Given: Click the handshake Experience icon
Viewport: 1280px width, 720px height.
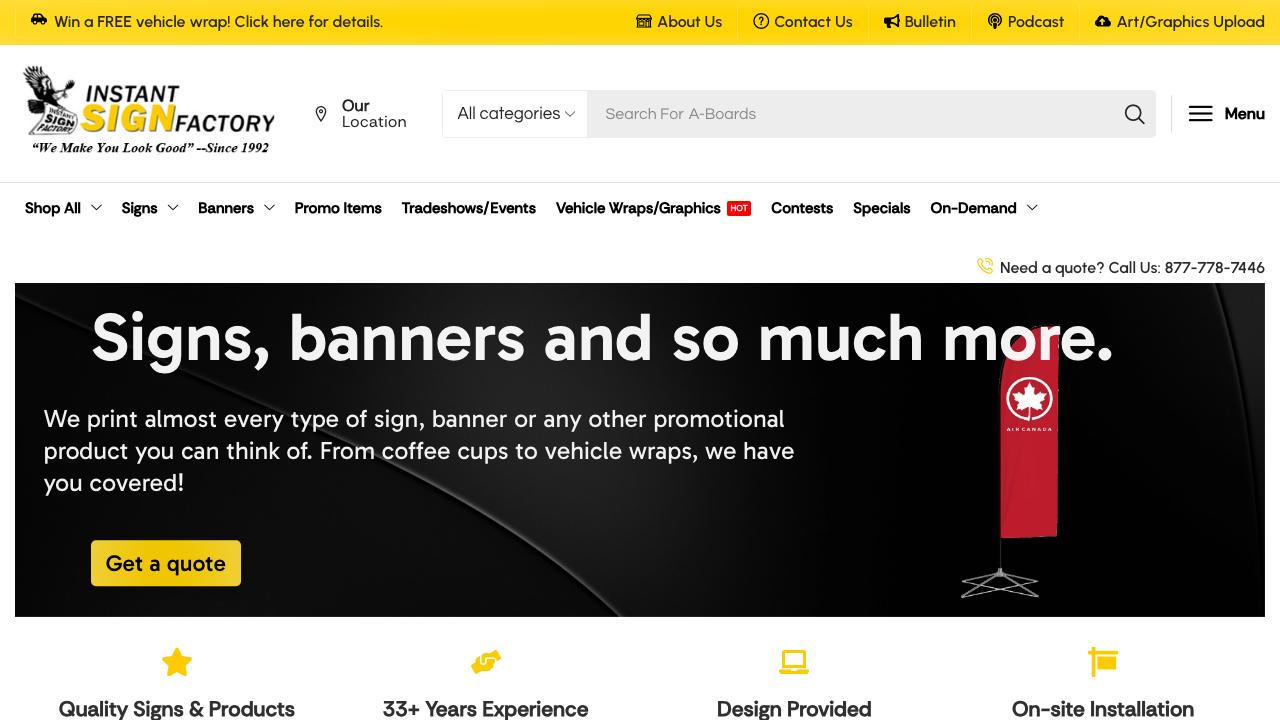Looking at the screenshot, I should [486, 662].
